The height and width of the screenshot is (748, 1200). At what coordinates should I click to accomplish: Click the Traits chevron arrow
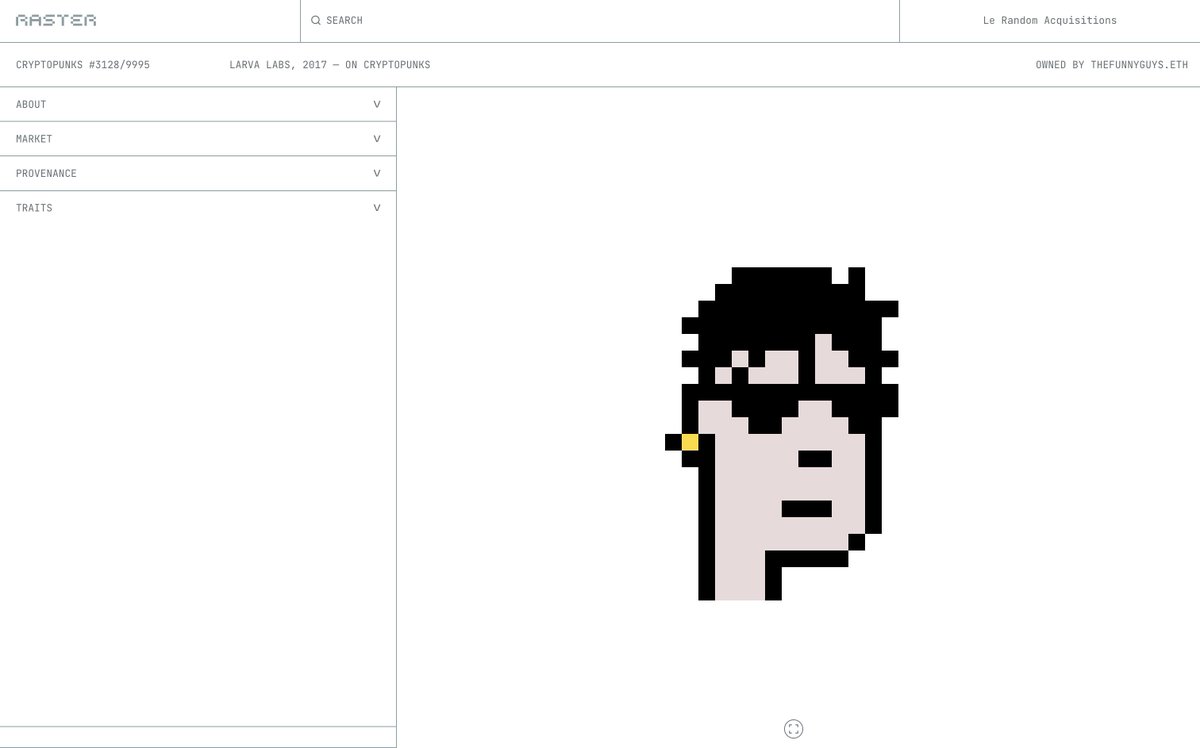(377, 208)
